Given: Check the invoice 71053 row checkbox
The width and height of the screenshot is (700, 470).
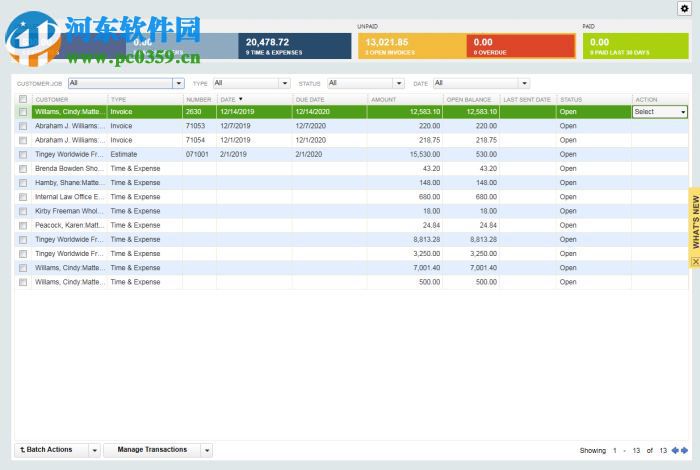Looking at the screenshot, I should click(x=23, y=126).
